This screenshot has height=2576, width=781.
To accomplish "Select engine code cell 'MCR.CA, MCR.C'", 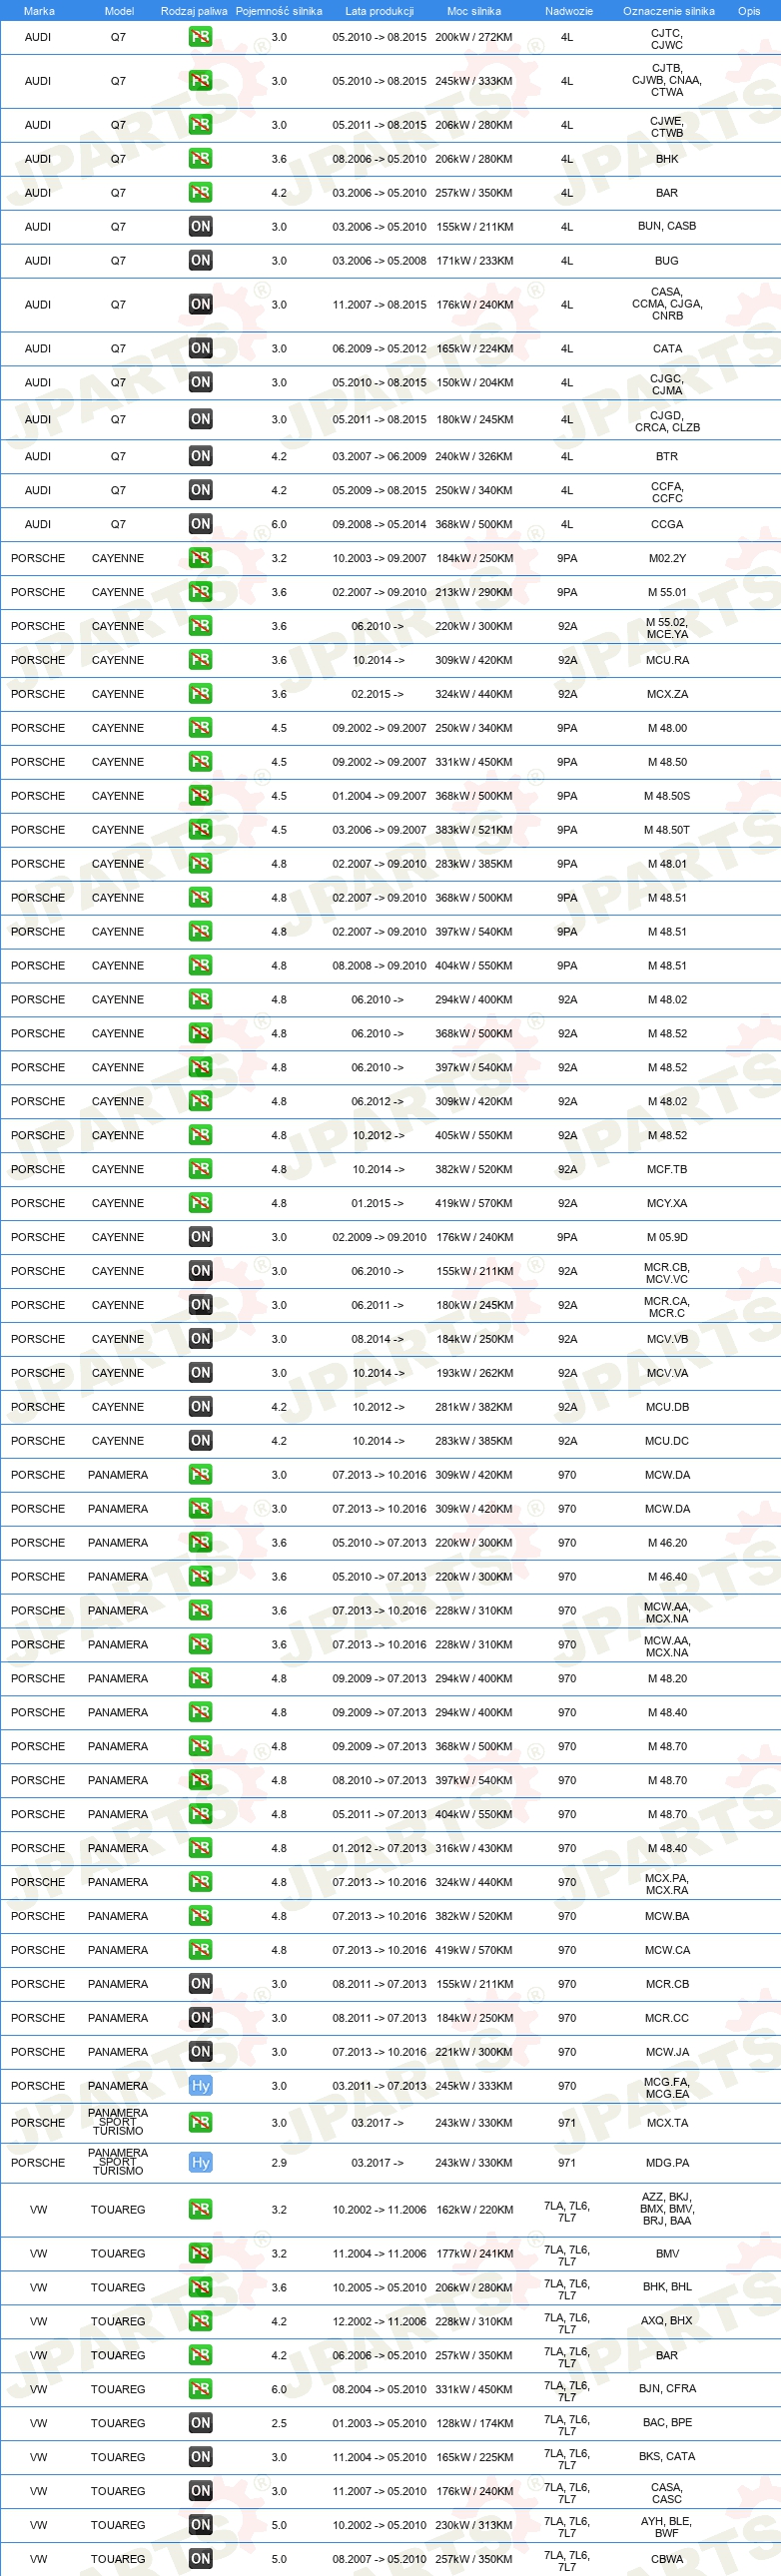I will pyautogui.click(x=667, y=1307).
